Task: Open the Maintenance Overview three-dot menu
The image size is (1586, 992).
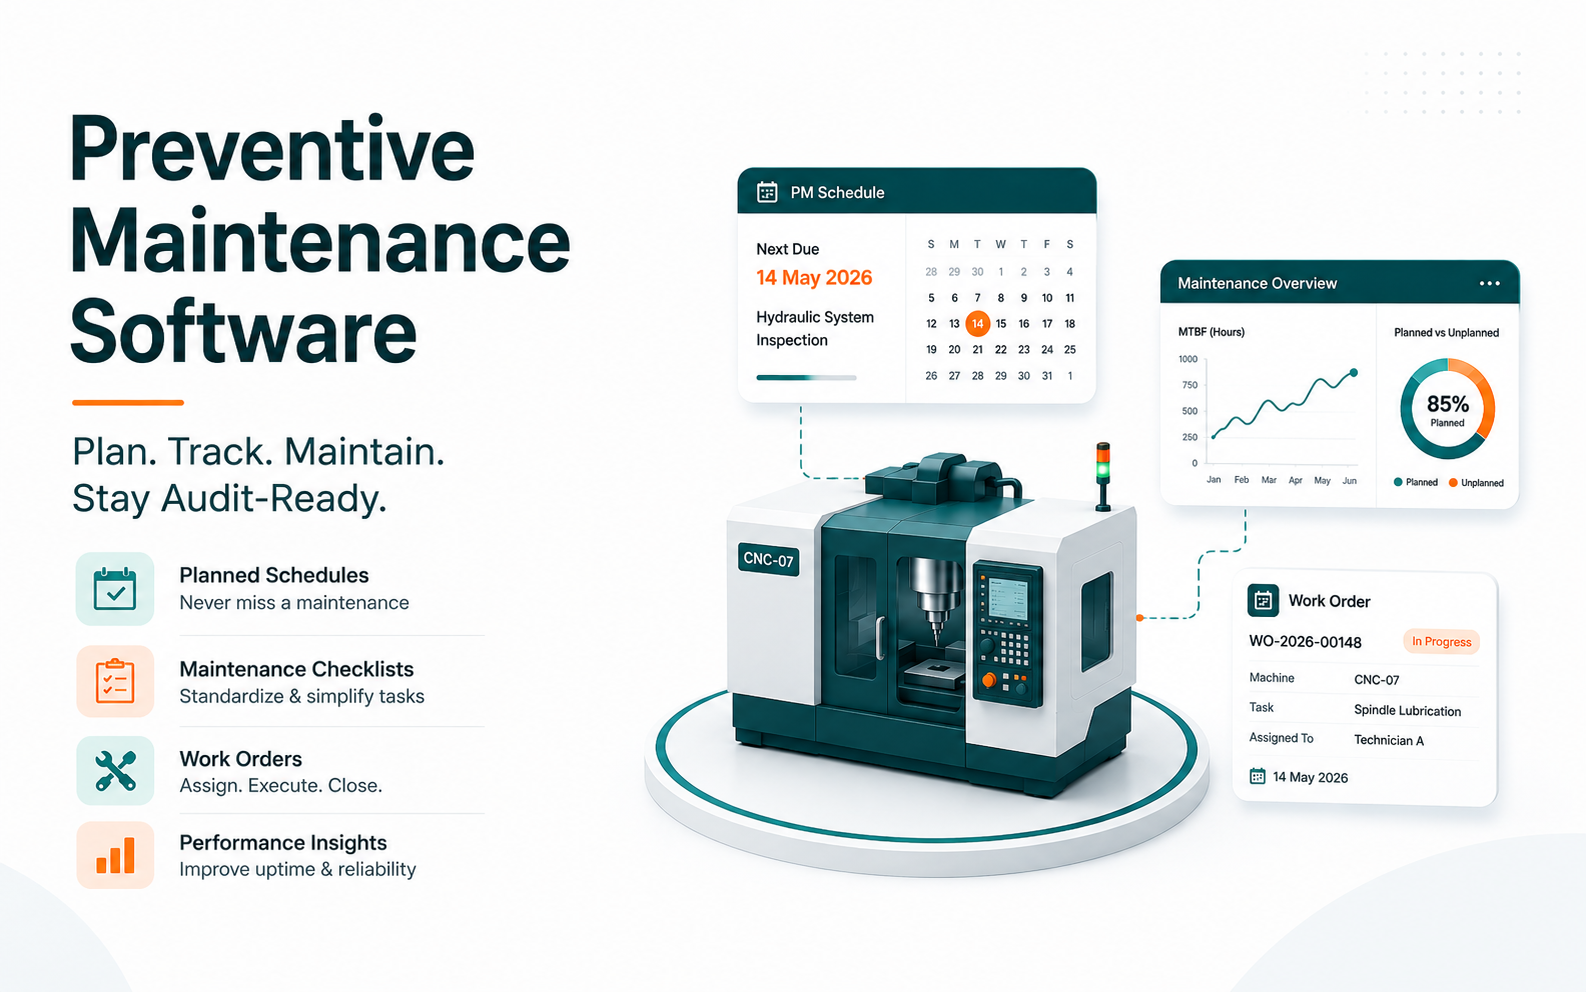Action: 1489,283
